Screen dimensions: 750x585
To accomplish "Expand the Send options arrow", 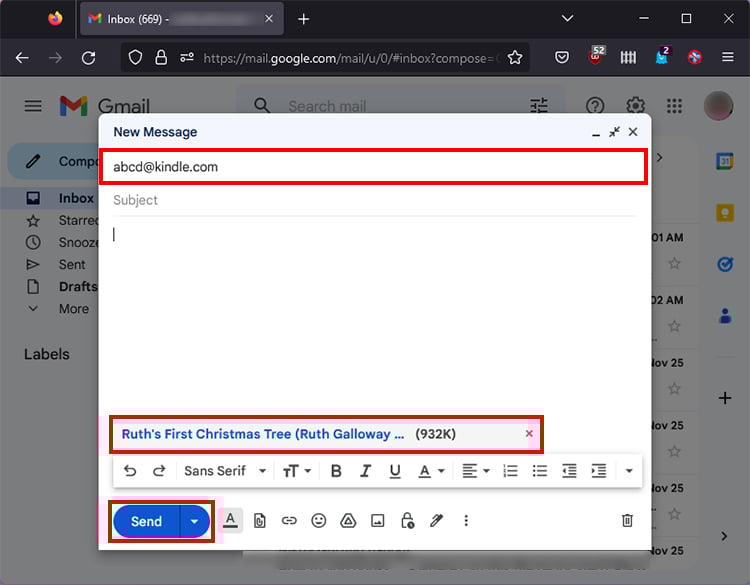I will click(x=195, y=521).
